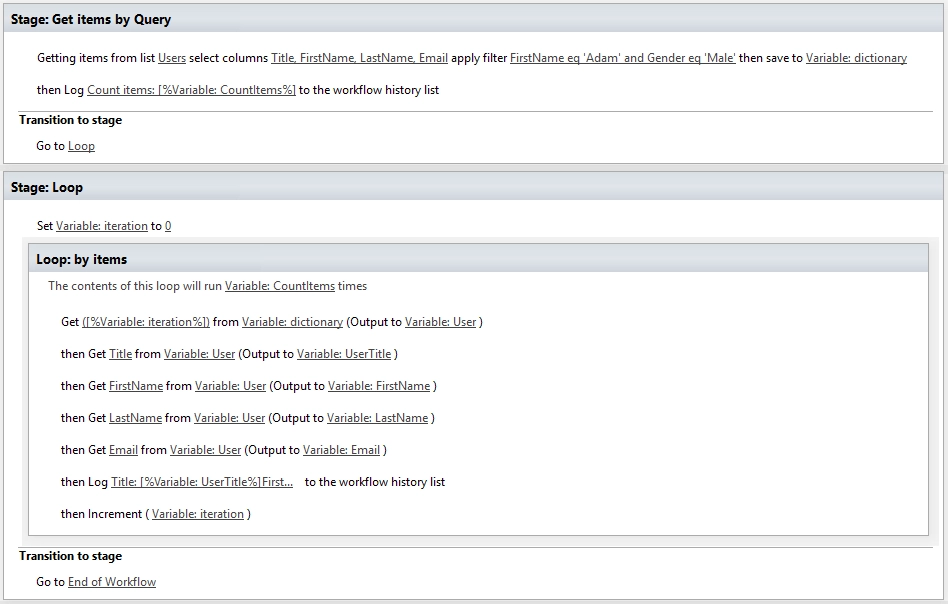Click 'Title' in the Get Title action
Image resolution: width=948 pixels, height=604 pixels.
(120, 354)
